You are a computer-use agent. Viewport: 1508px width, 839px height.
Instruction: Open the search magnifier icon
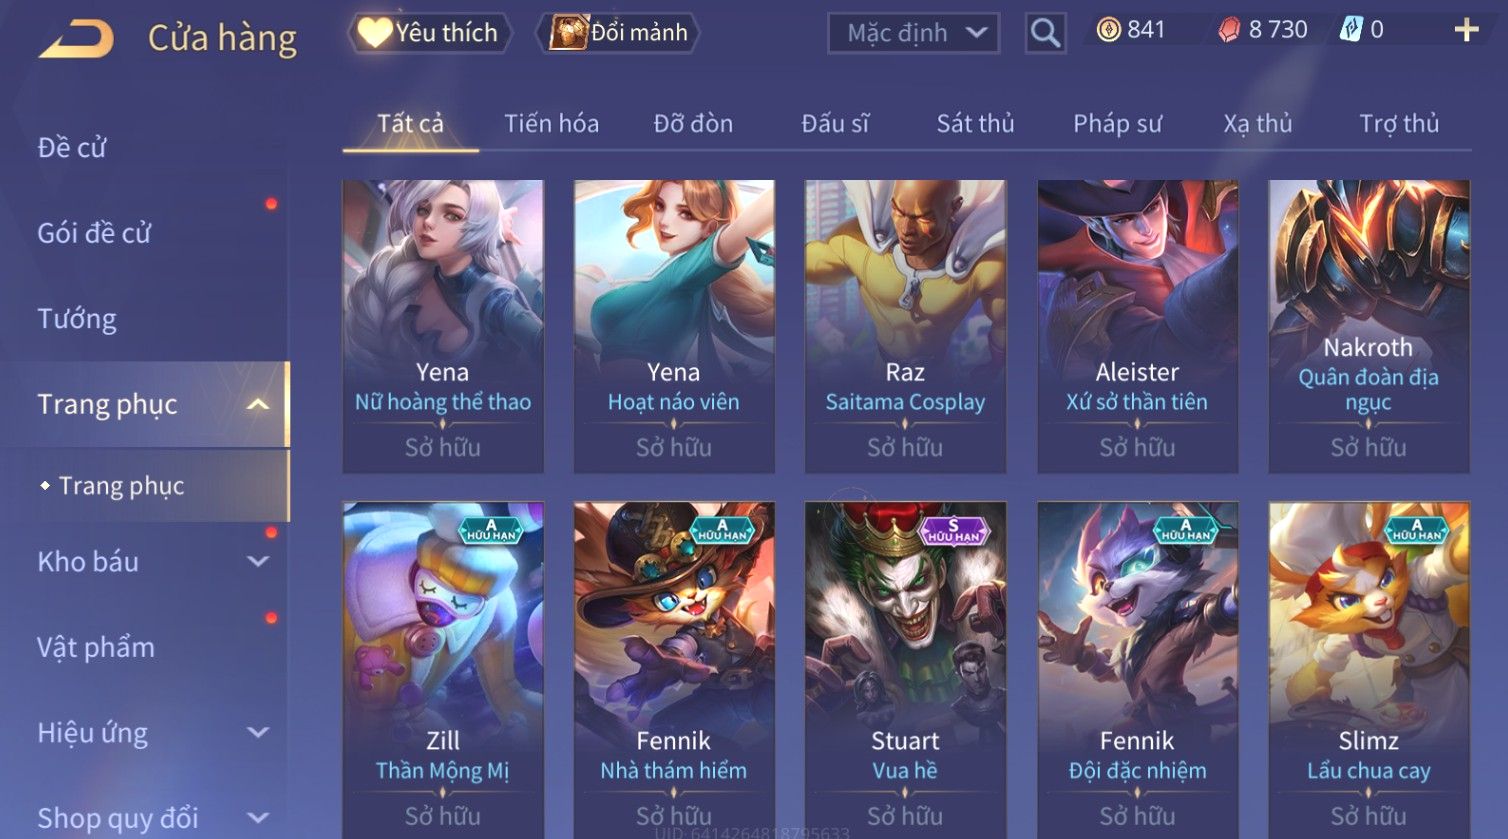[x=1045, y=33]
